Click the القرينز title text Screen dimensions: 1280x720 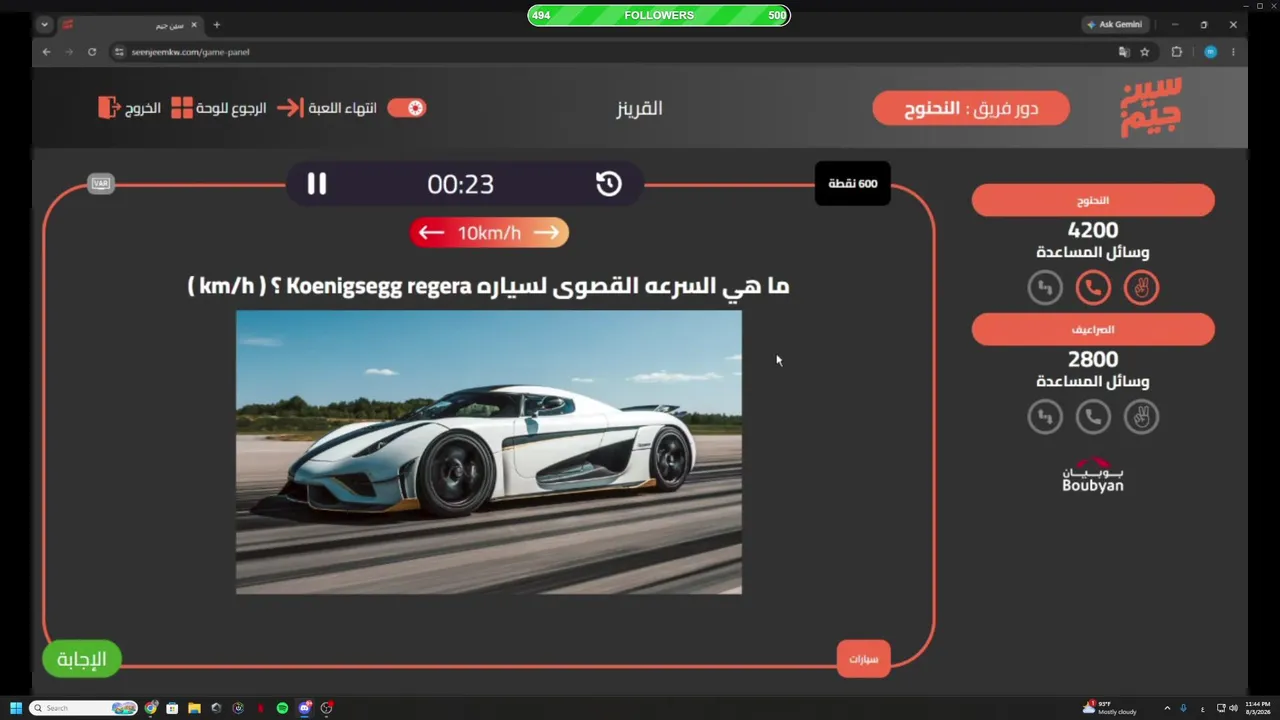[639, 108]
